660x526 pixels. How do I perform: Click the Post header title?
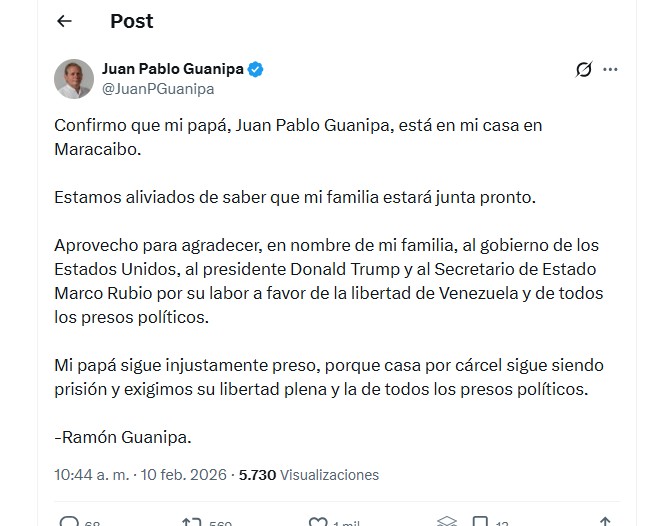click(132, 21)
